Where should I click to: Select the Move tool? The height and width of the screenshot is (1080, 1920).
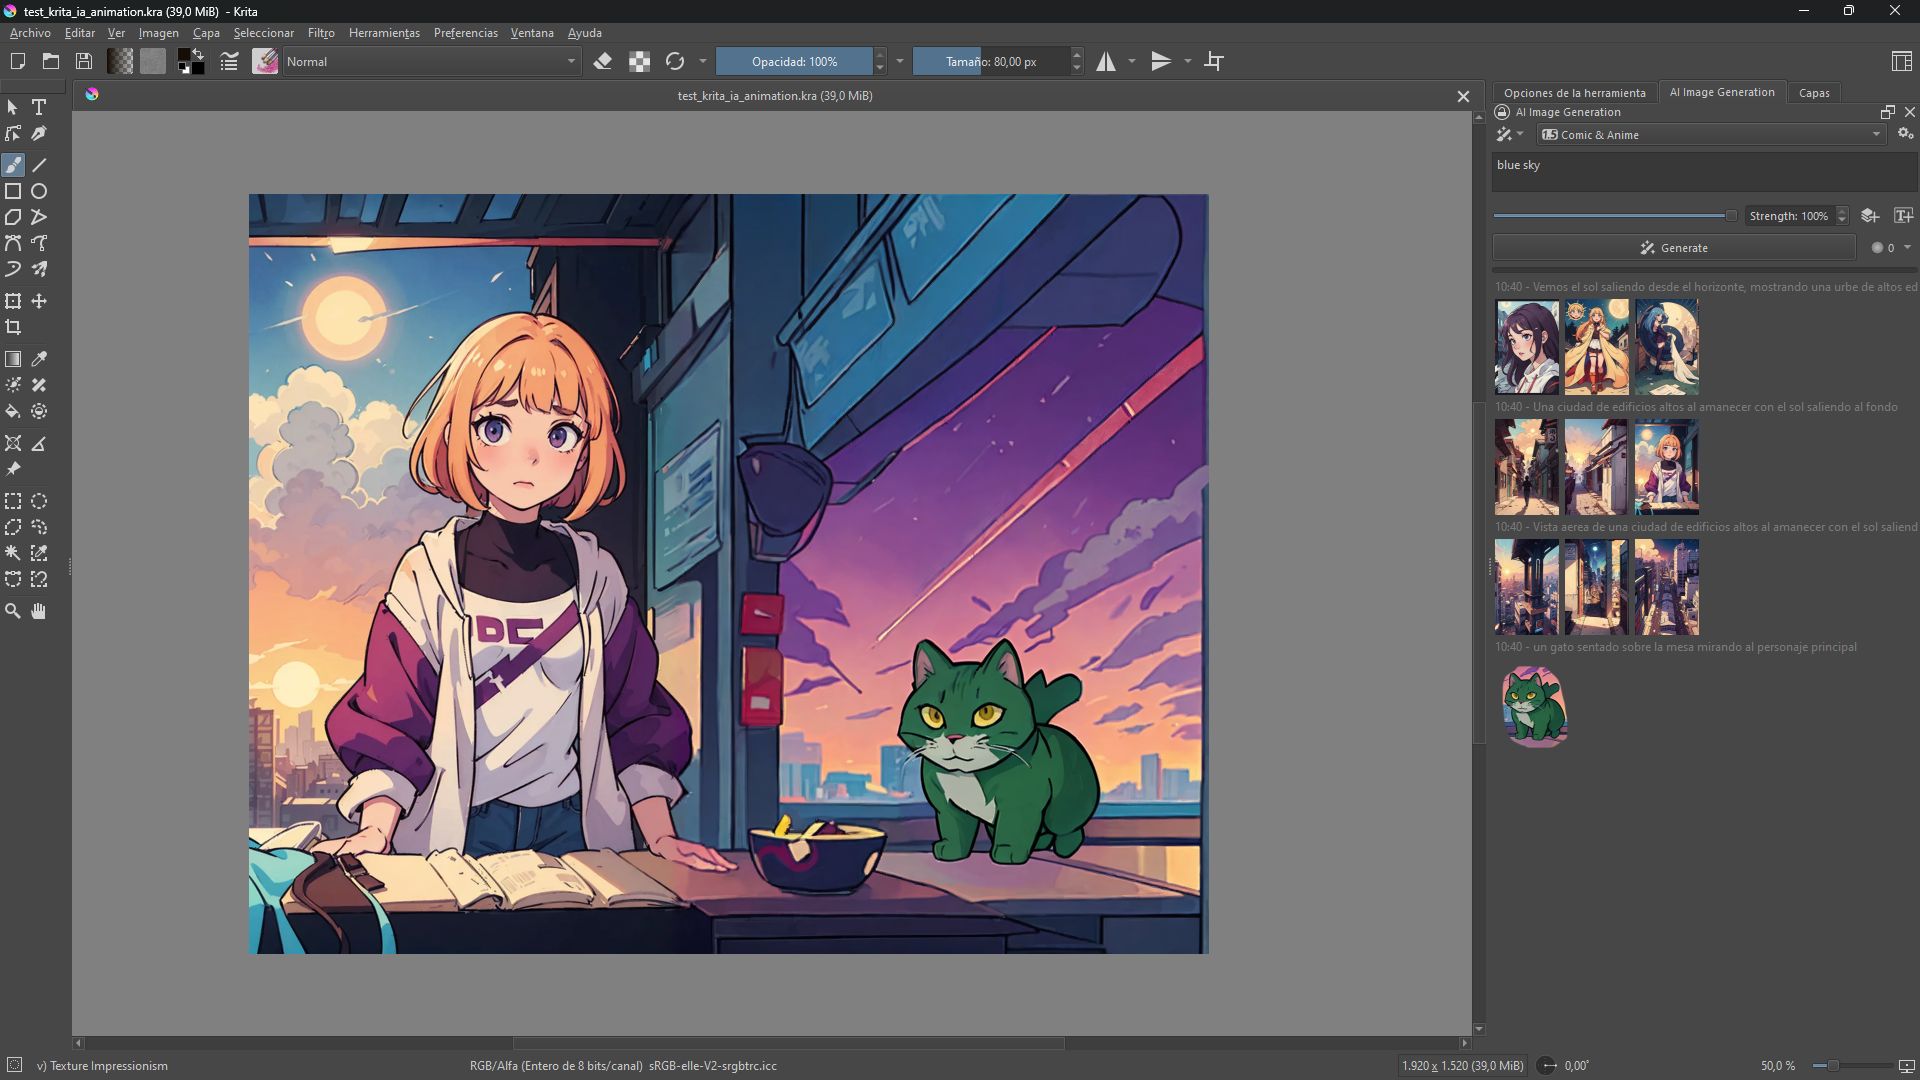(39, 301)
